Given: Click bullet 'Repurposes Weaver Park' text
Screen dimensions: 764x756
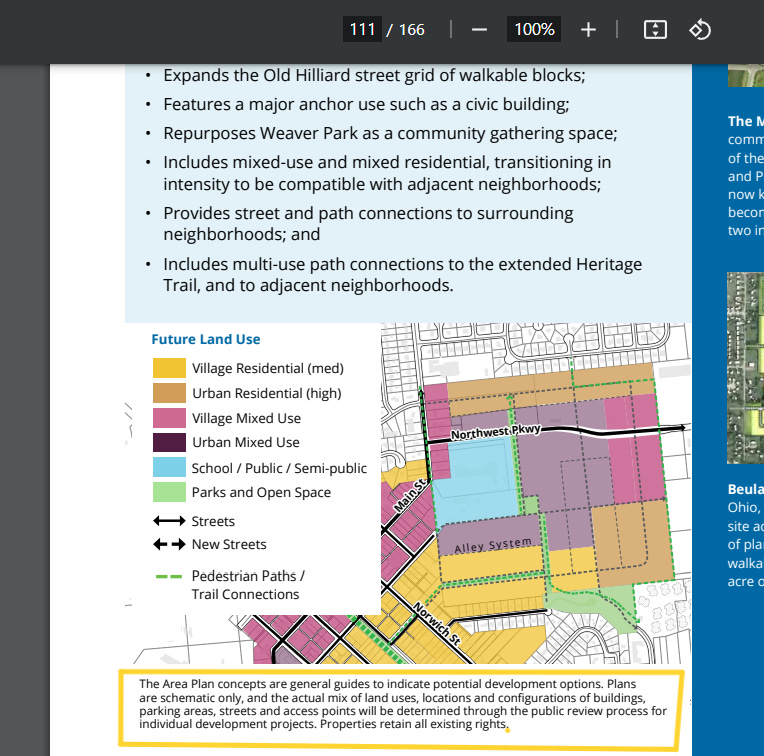Looking at the screenshot, I should coord(390,133).
